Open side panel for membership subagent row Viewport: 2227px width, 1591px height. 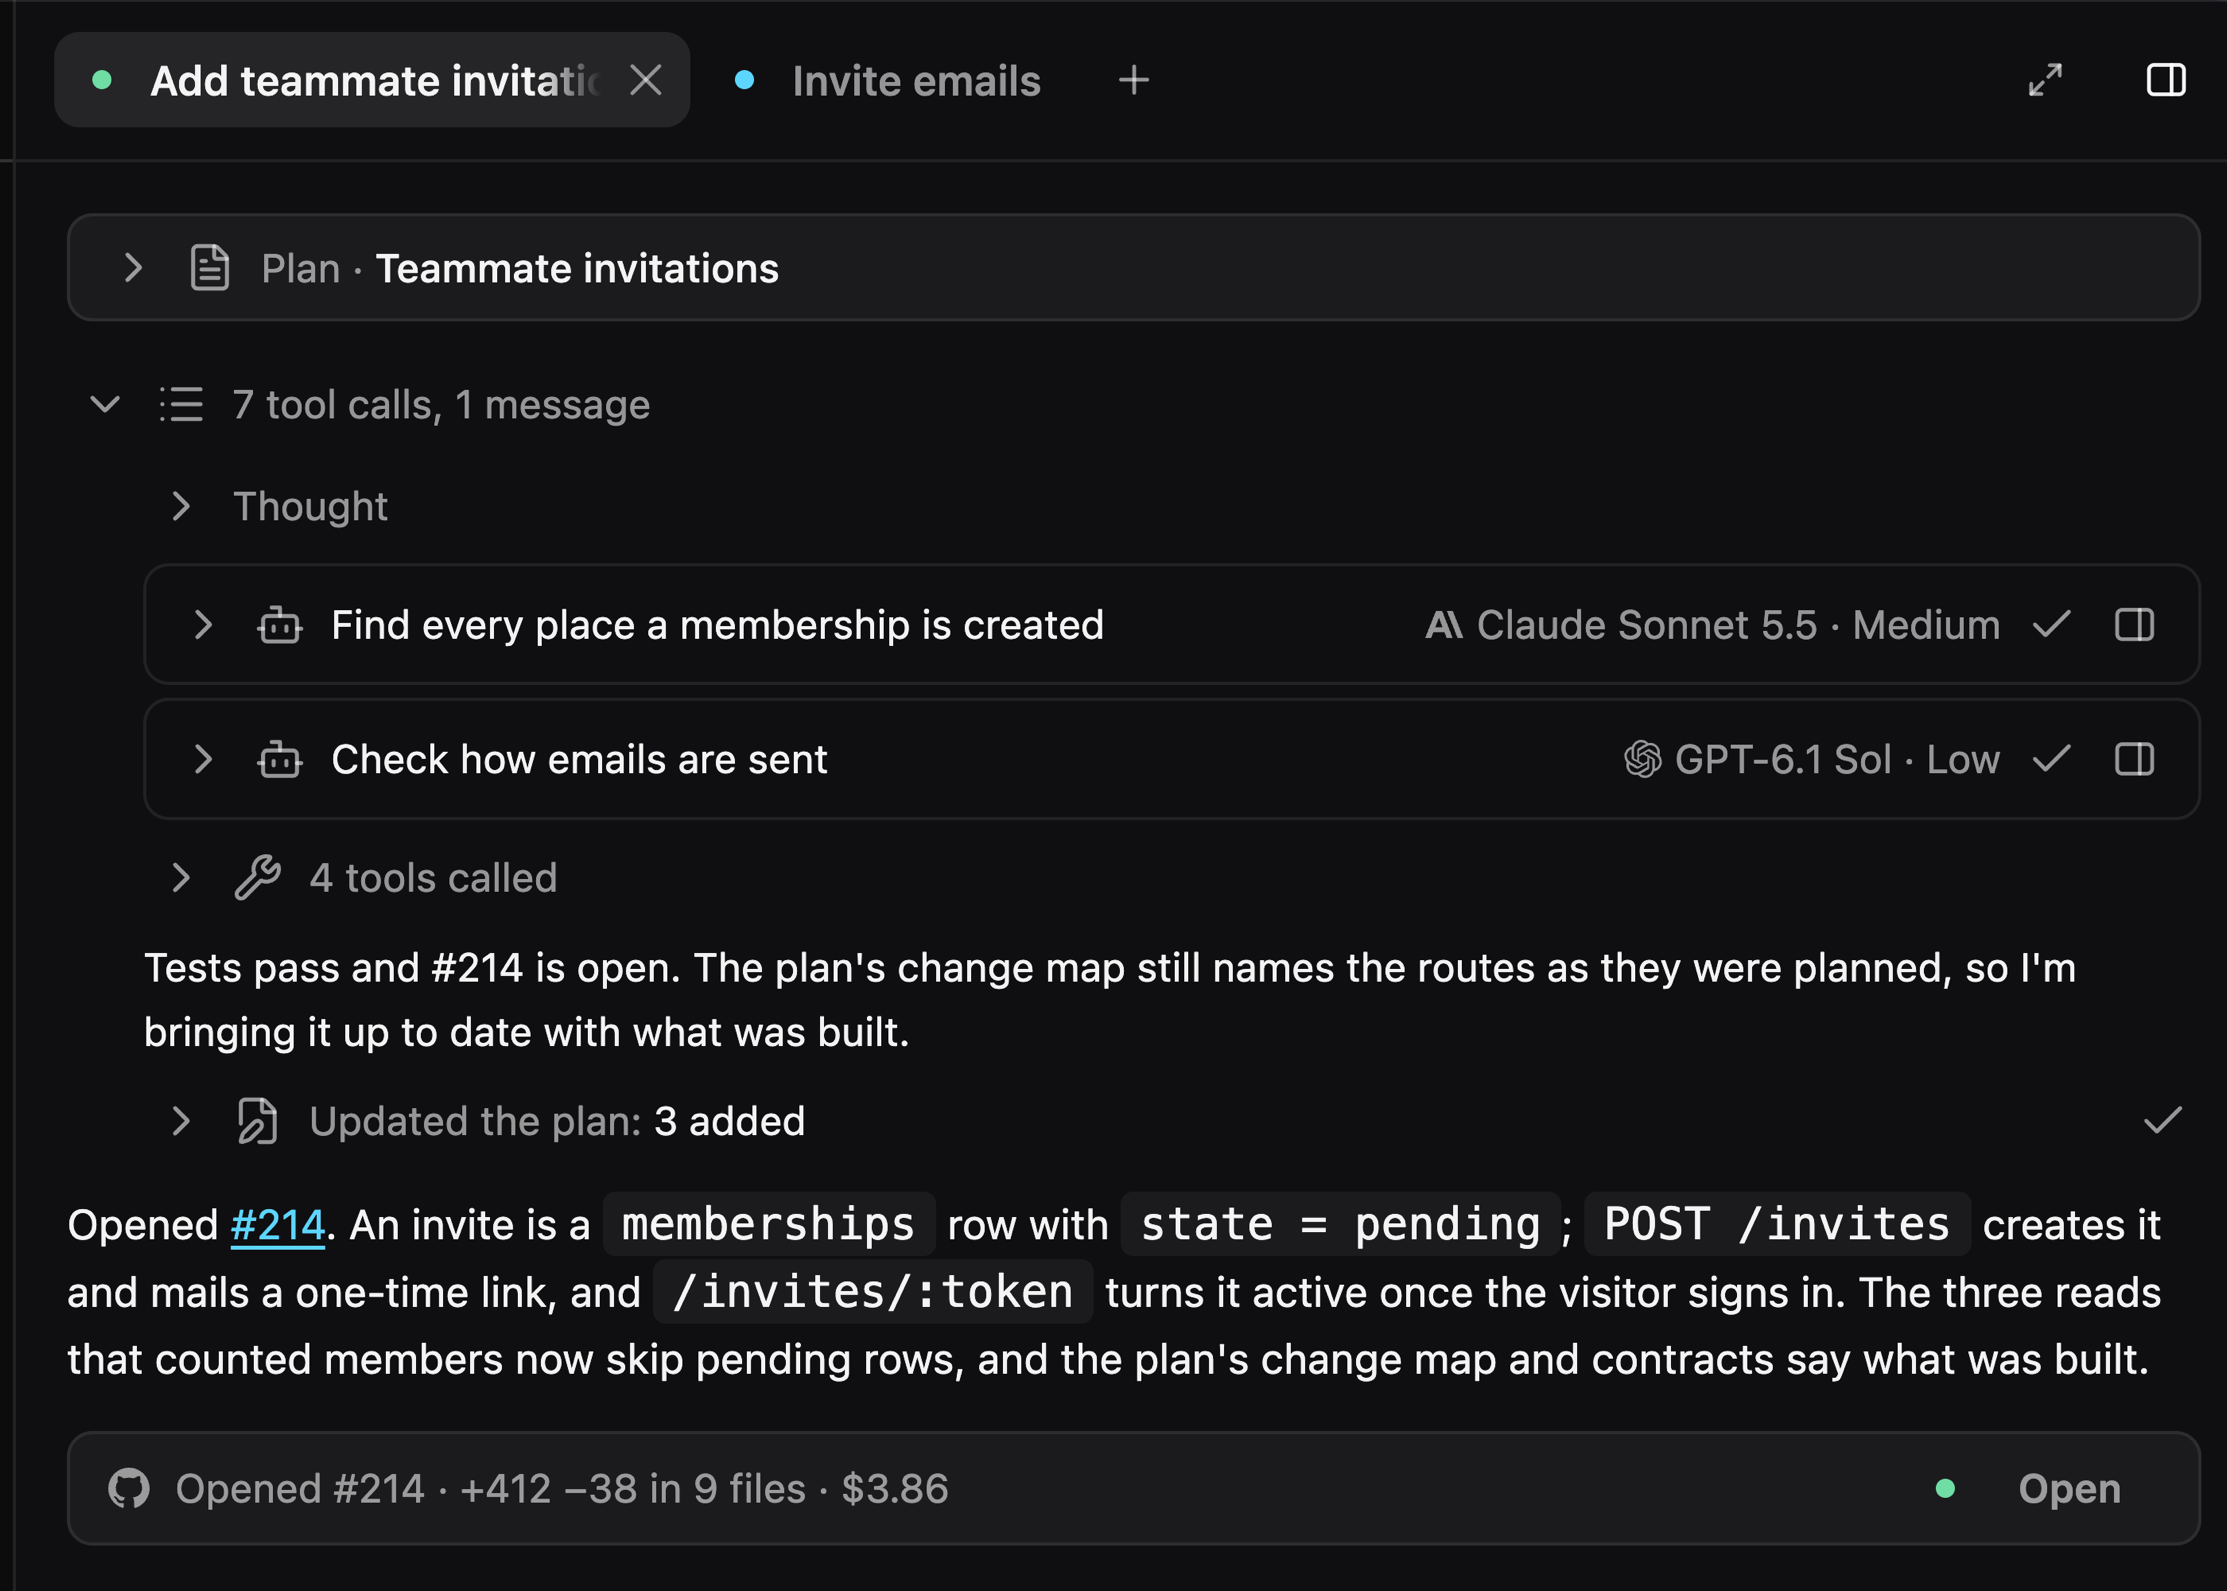tap(2134, 625)
